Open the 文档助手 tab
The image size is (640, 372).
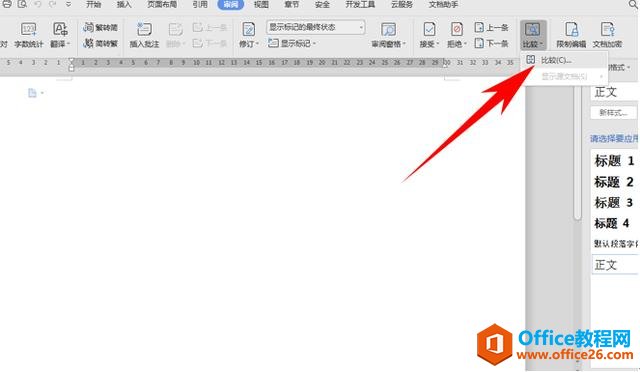click(x=443, y=4)
